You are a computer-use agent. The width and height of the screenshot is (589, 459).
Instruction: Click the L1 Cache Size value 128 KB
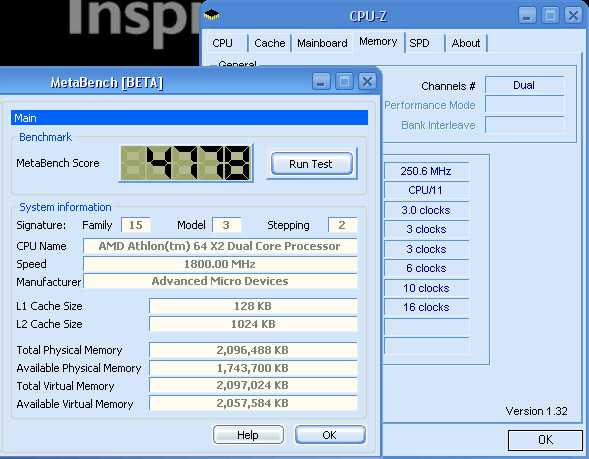[x=253, y=306]
